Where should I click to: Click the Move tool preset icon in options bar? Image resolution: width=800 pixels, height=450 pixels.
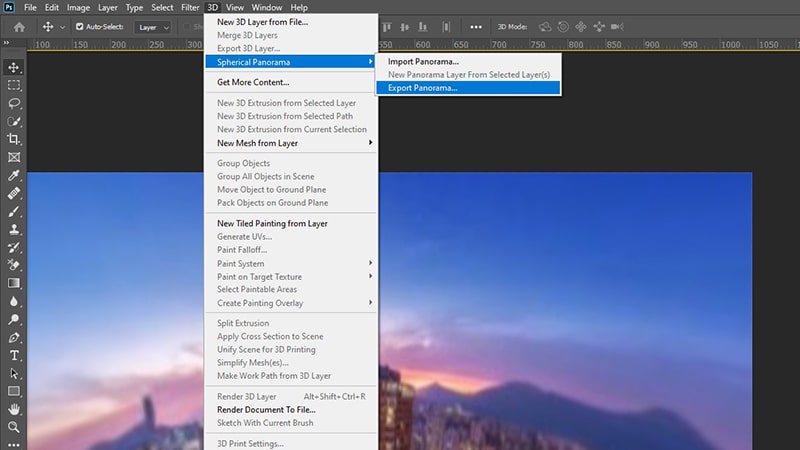pos(48,27)
